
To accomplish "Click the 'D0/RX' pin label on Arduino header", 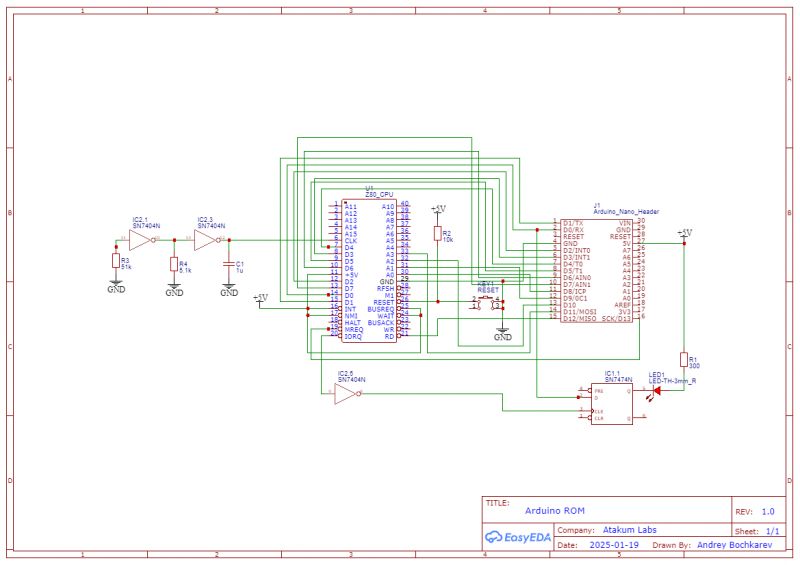I will (573, 230).
